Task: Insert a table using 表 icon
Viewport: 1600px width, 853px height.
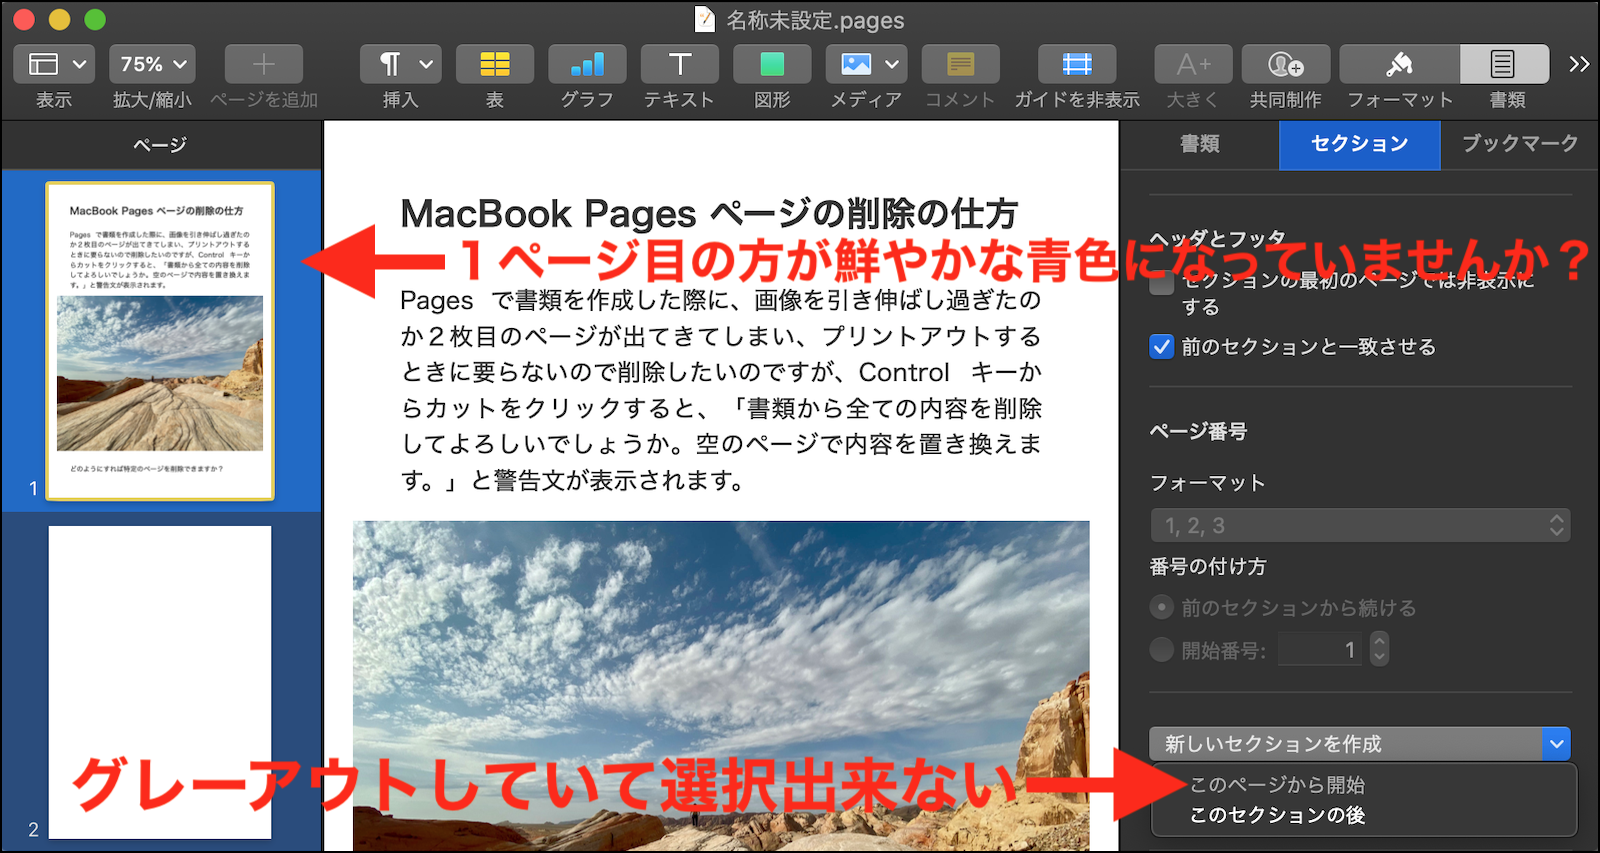Action: pyautogui.click(x=494, y=65)
